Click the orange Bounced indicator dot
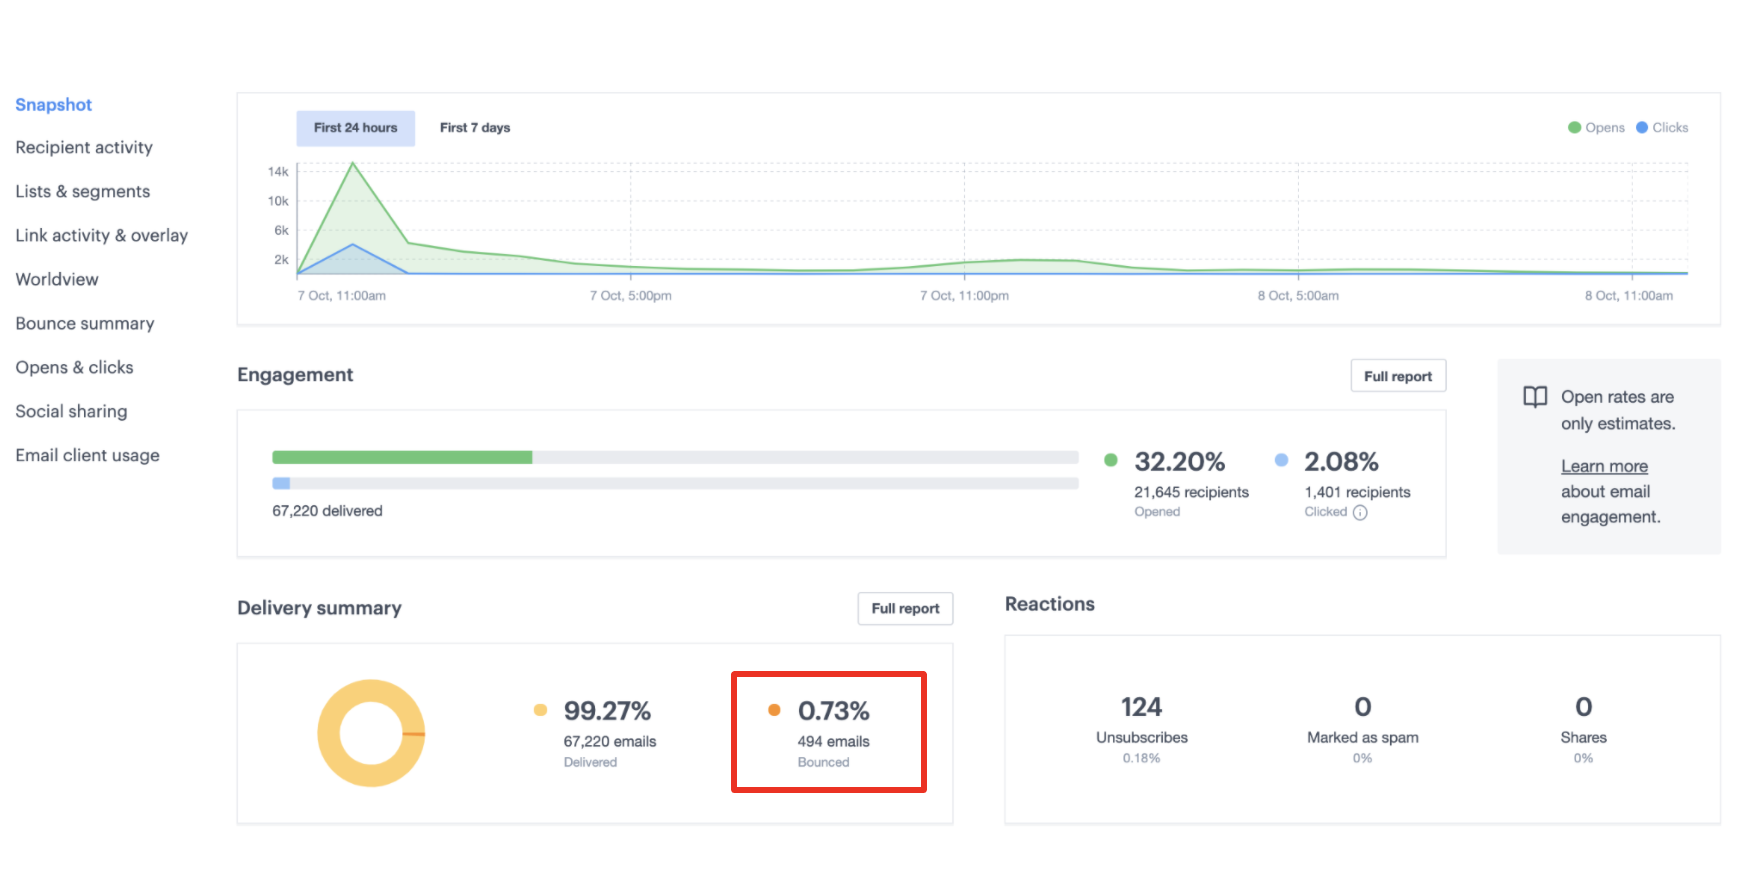 [x=774, y=711]
